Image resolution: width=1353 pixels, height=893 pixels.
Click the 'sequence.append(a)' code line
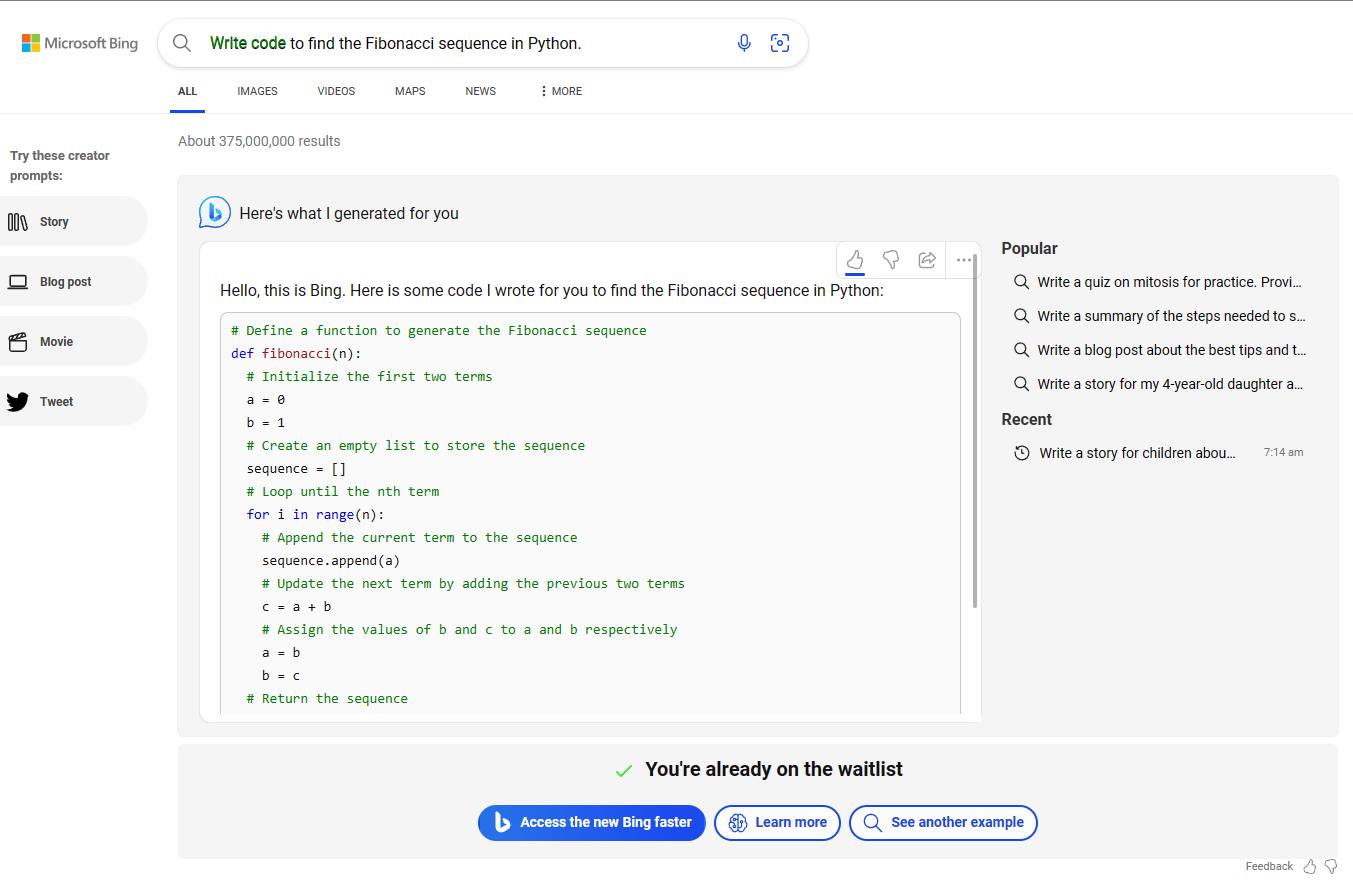[x=331, y=560]
